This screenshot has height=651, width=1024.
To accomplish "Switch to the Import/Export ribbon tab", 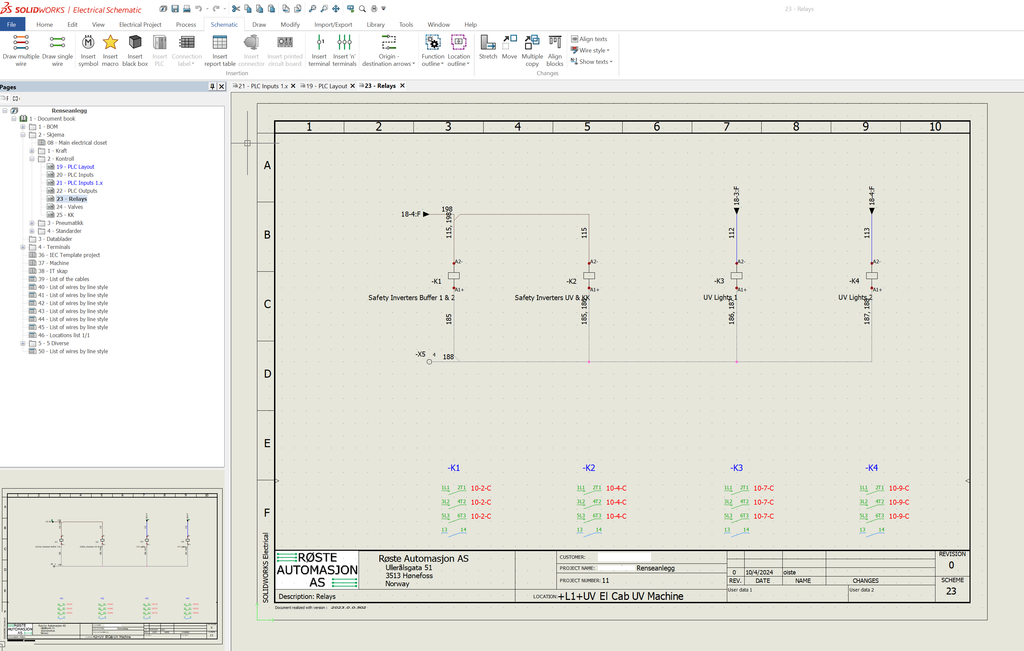I will coord(333,24).
